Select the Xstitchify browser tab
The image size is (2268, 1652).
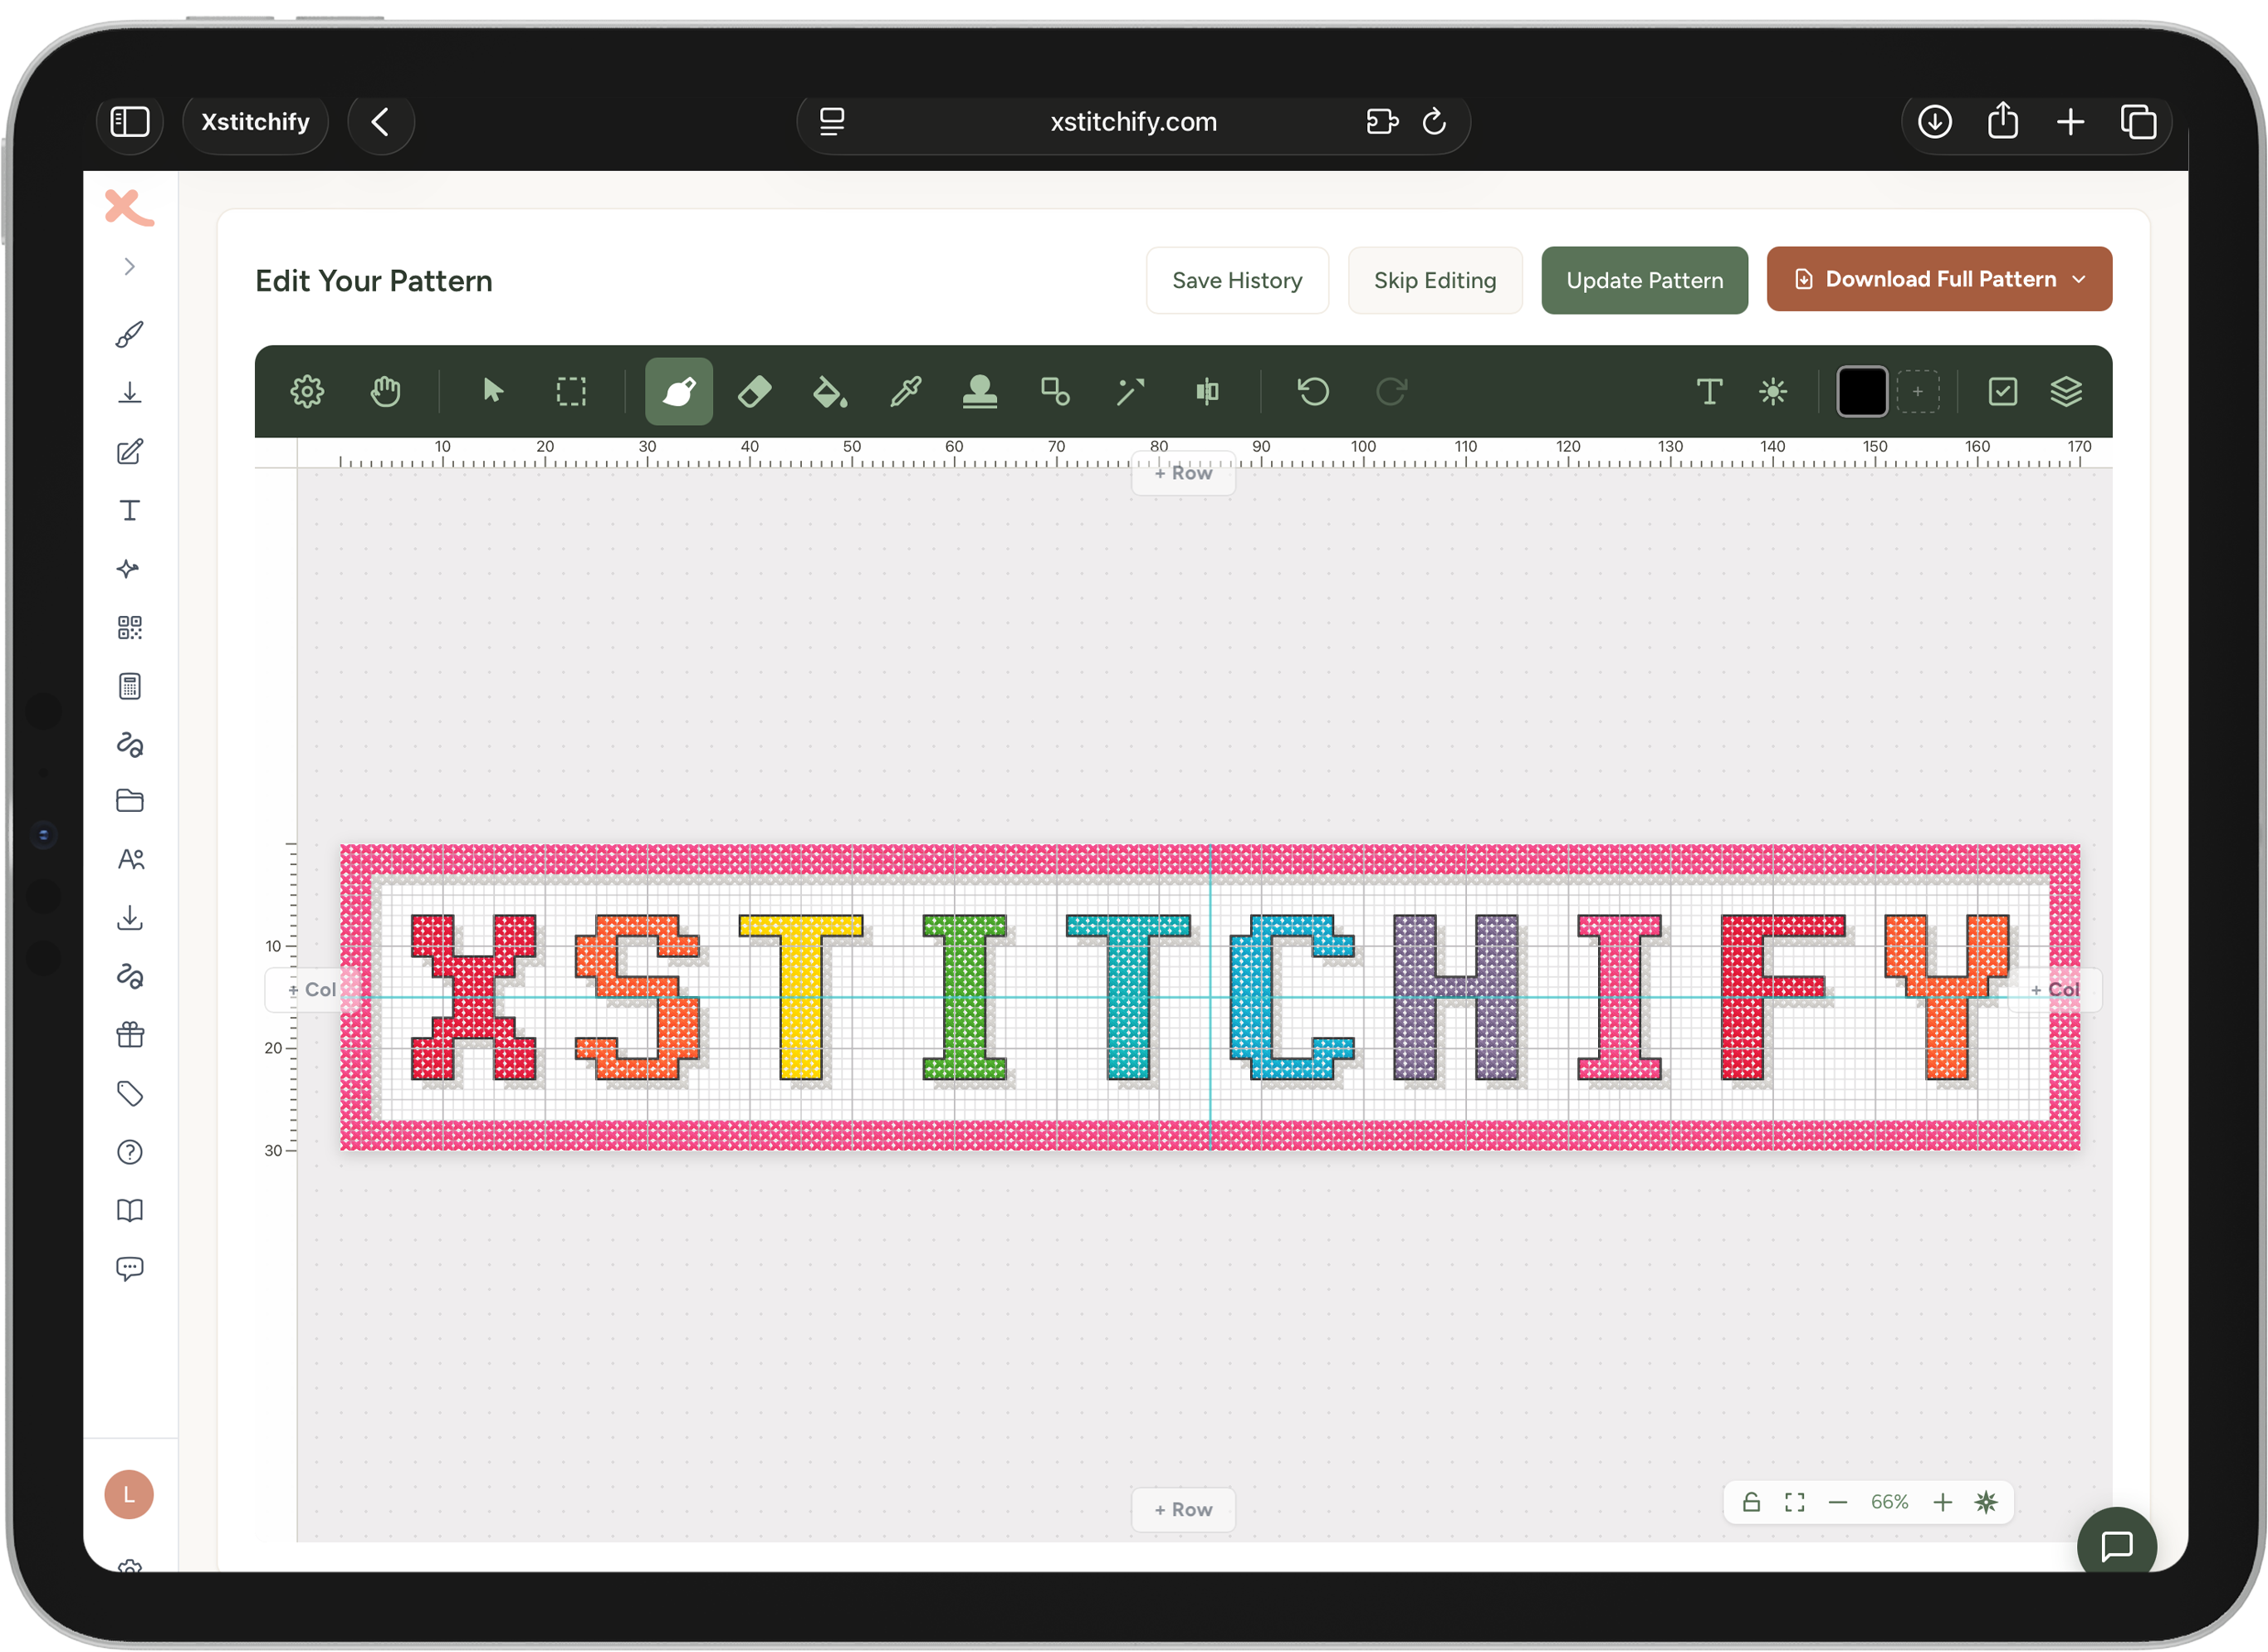[255, 122]
